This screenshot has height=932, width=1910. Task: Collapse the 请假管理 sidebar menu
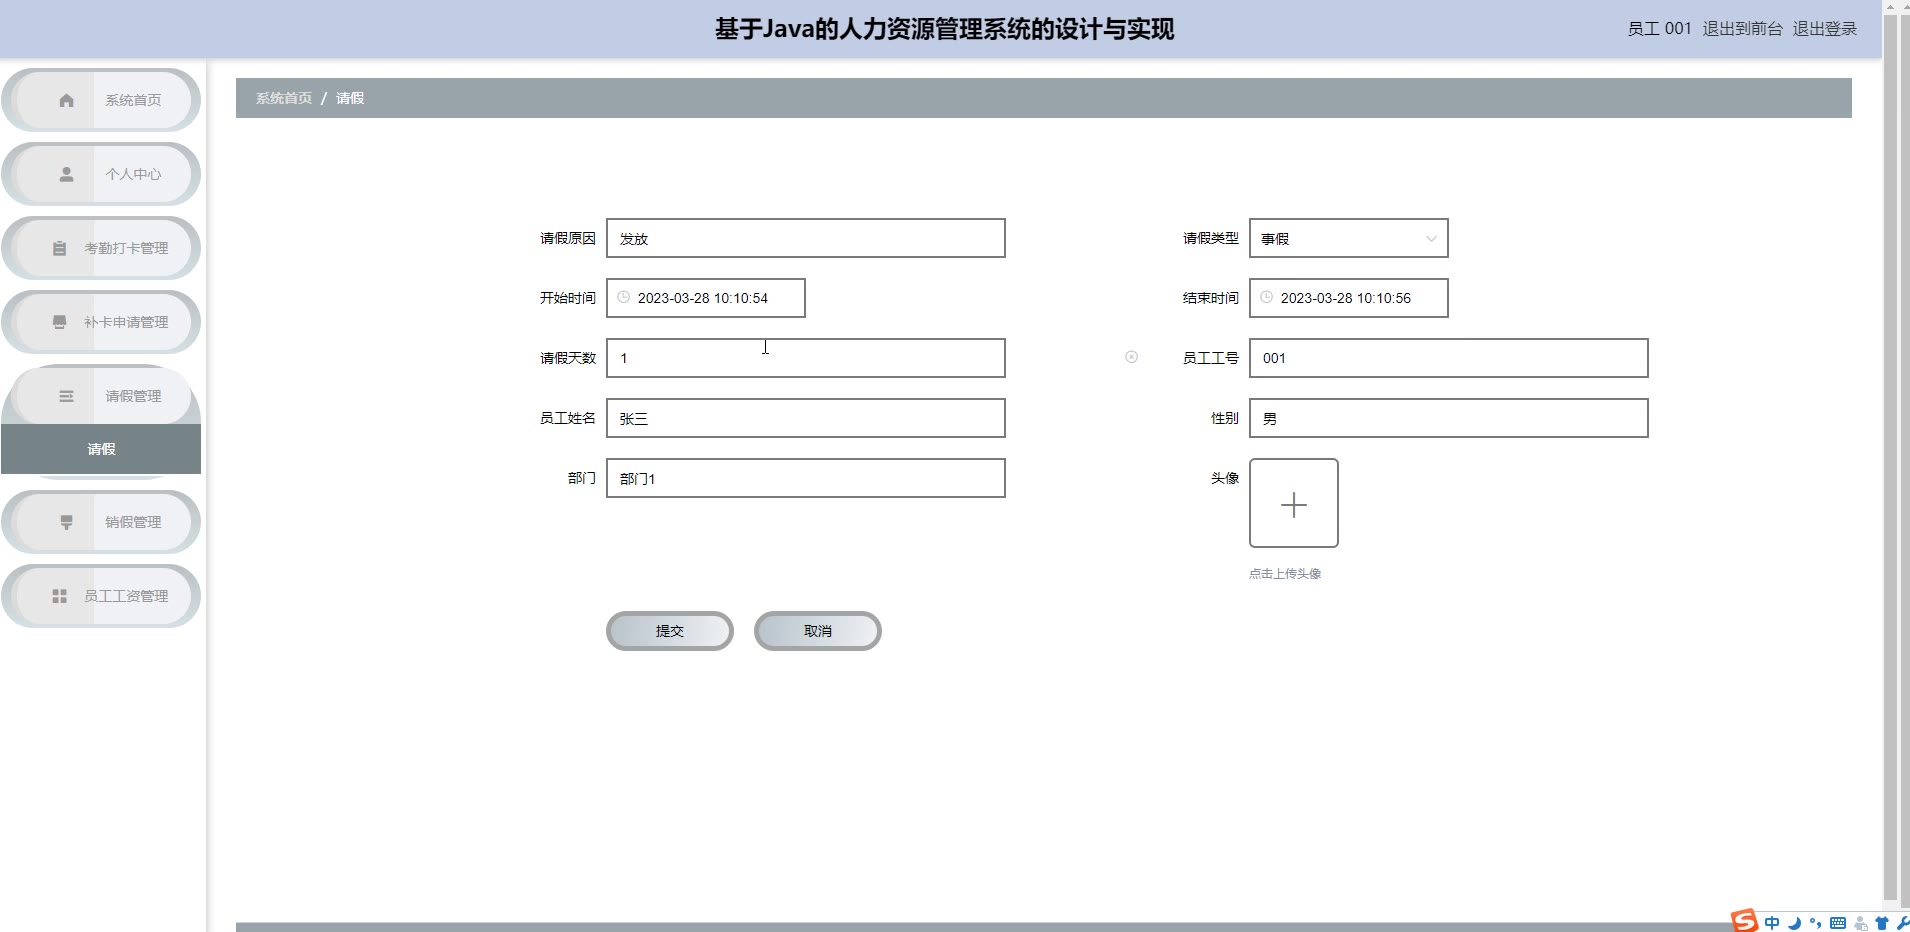(101, 396)
